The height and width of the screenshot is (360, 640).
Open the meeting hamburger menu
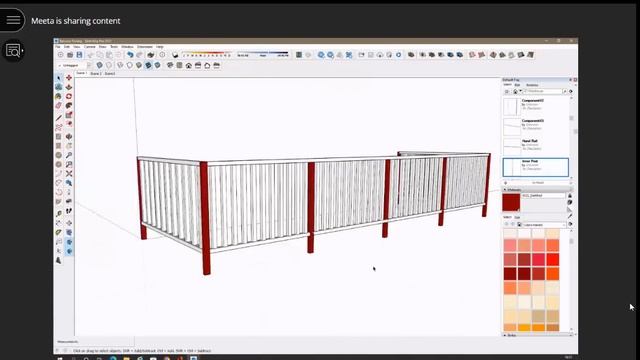coord(13,20)
